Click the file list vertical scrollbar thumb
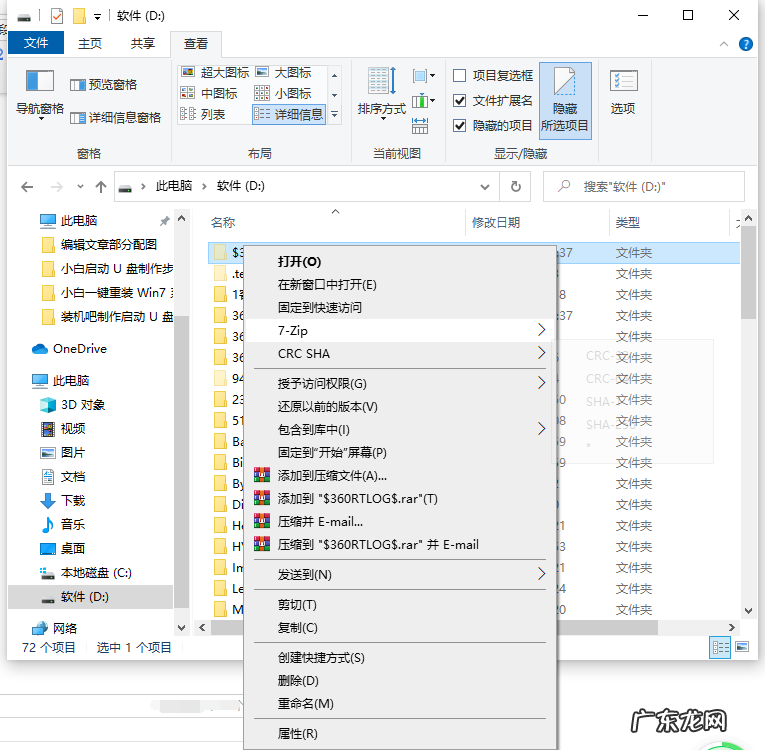 click(748, 272)
